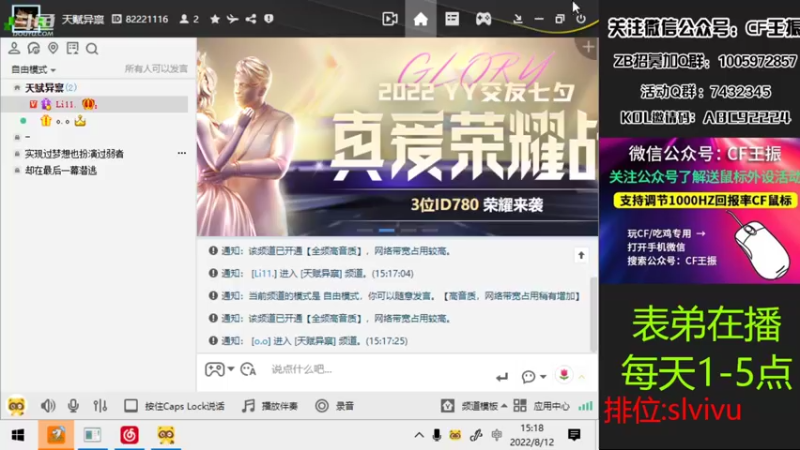Open the YY raccoon taskbar icon

(x=166, y=435)
